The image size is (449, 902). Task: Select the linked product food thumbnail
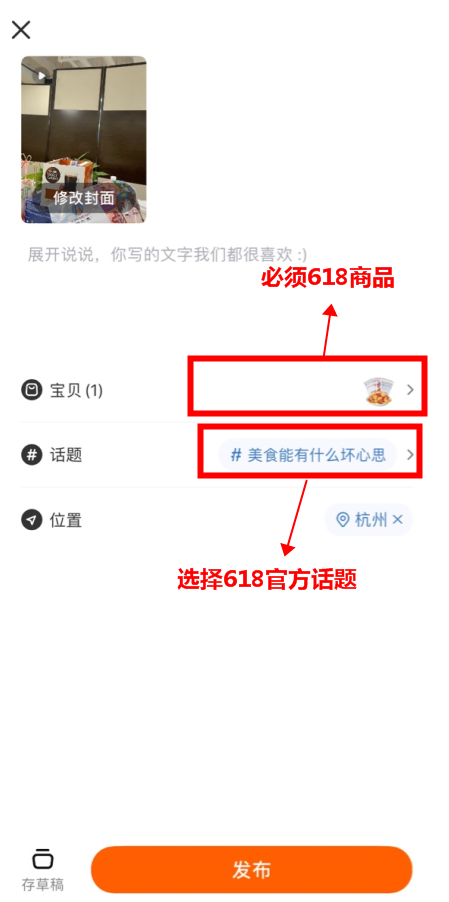coord(382,391)
